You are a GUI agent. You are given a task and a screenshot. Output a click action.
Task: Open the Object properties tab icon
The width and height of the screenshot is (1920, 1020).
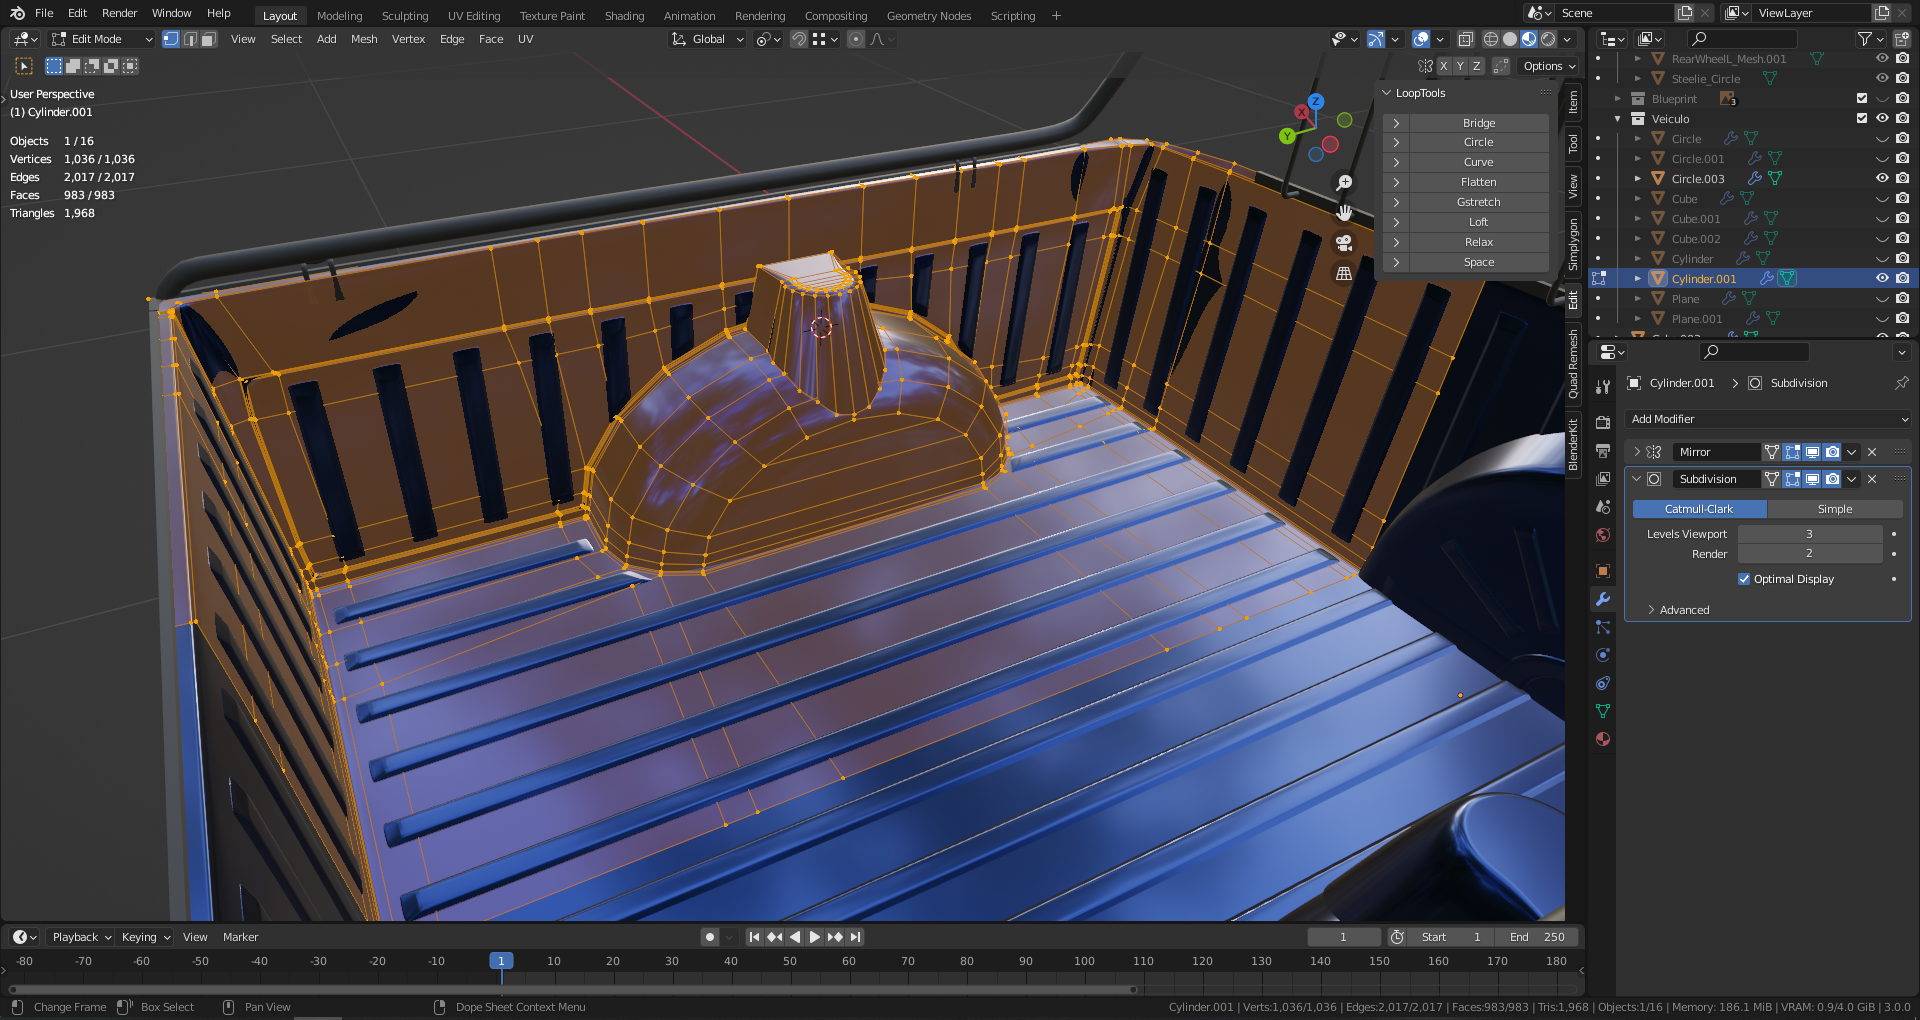click(x=1603, y=570)
